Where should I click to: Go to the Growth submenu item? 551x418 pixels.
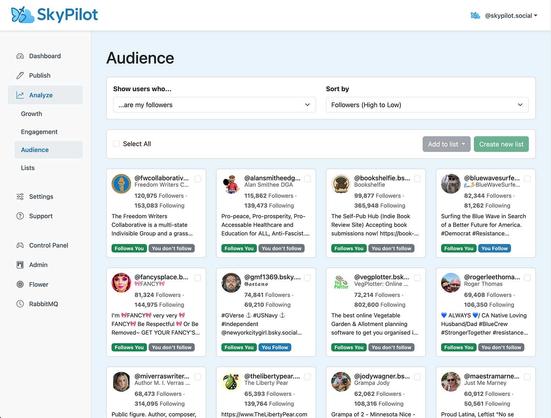click(x=31, y=114)
